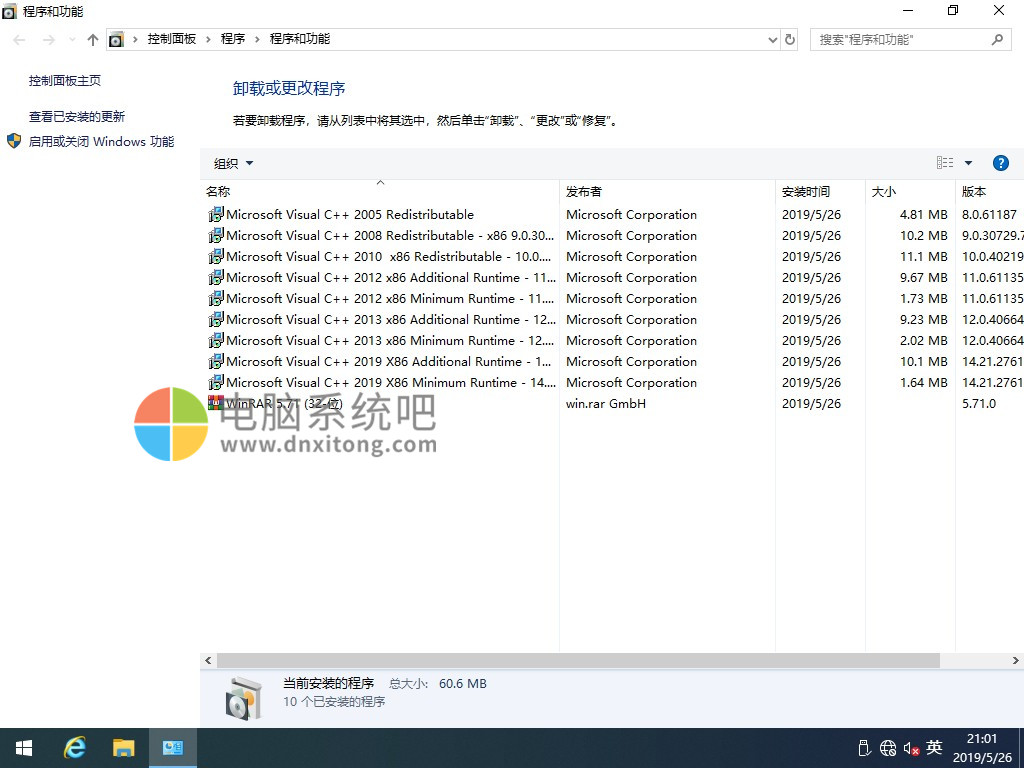1024x768 pixels.
Task: Click the horizontal scrollbar thumb
Action: (x=578, y=660)
